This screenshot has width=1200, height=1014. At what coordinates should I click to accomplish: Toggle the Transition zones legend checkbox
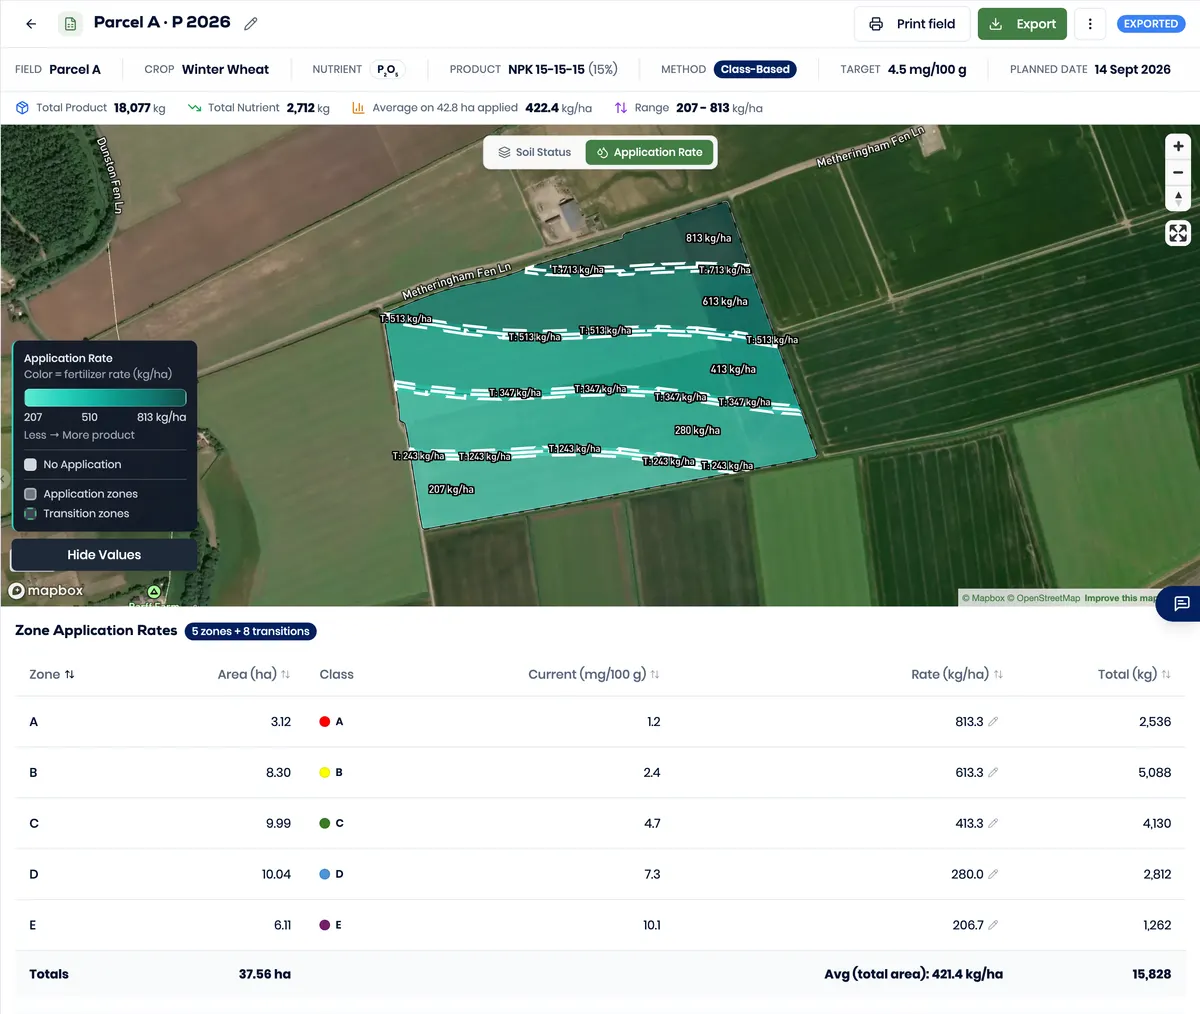click(30, 514)
